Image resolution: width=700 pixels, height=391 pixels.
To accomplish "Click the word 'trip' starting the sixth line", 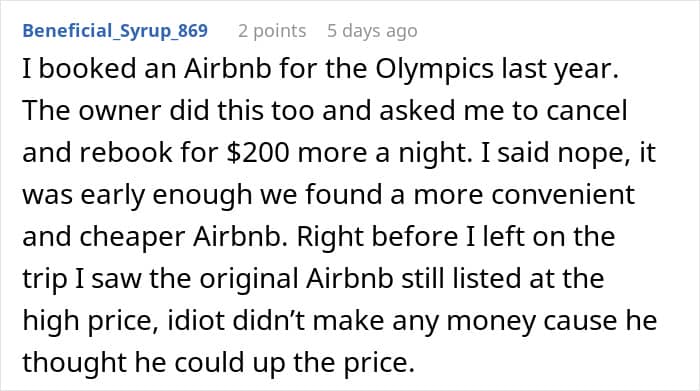I will point(44,279).
